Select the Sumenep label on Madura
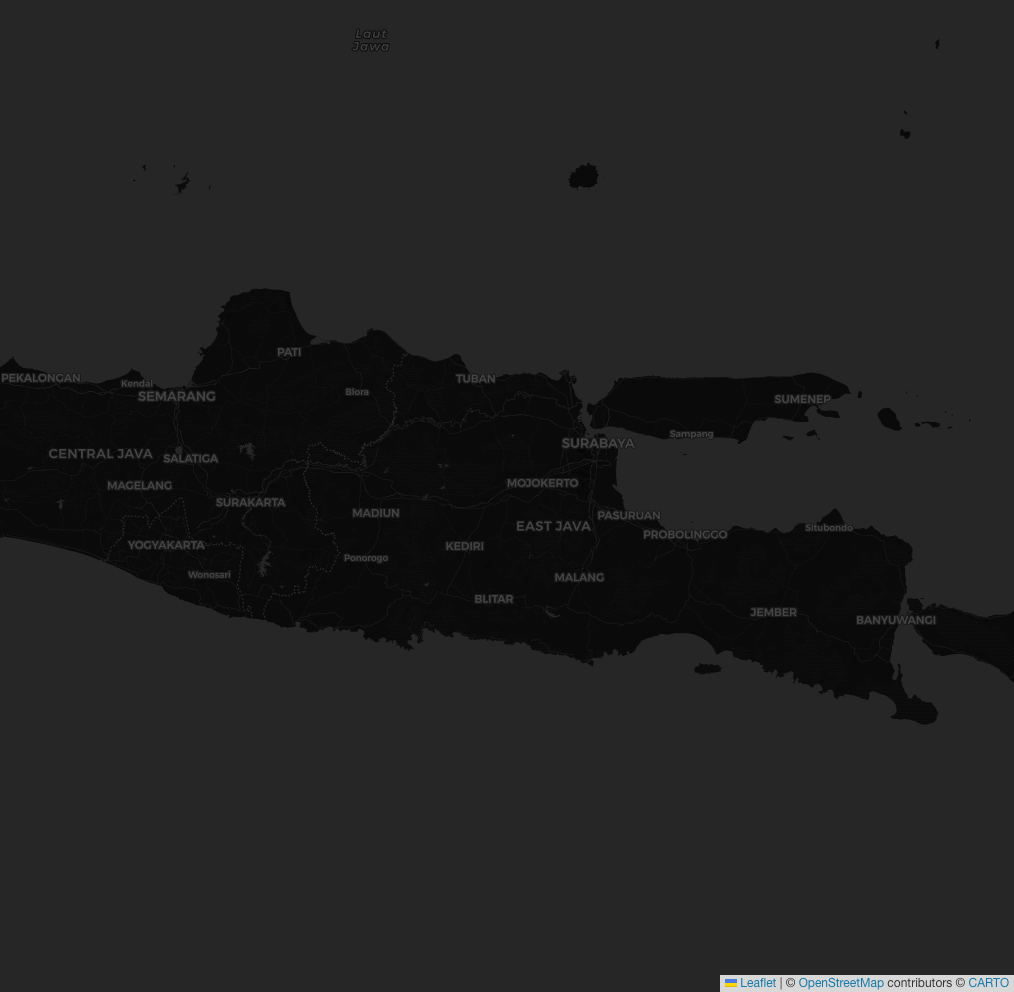 click(x=802, y=399)
